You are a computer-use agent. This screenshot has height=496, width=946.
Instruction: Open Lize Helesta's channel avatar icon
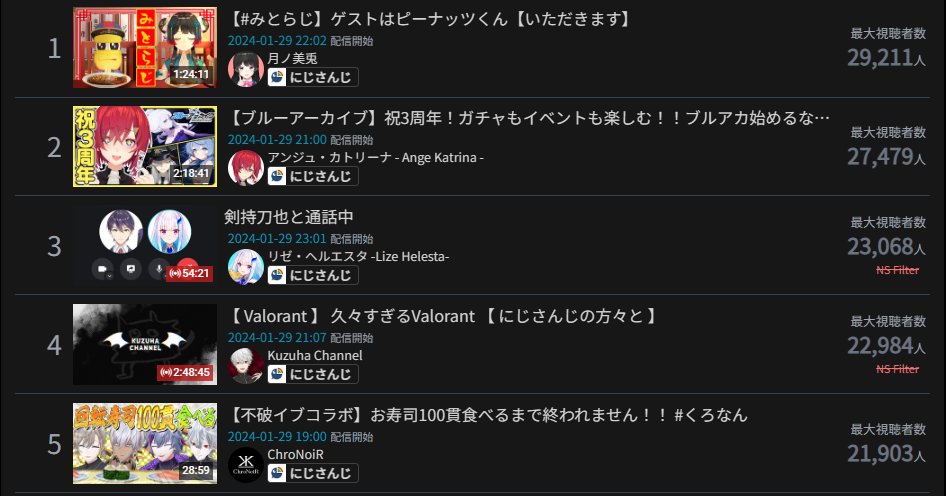click(246, 267)
